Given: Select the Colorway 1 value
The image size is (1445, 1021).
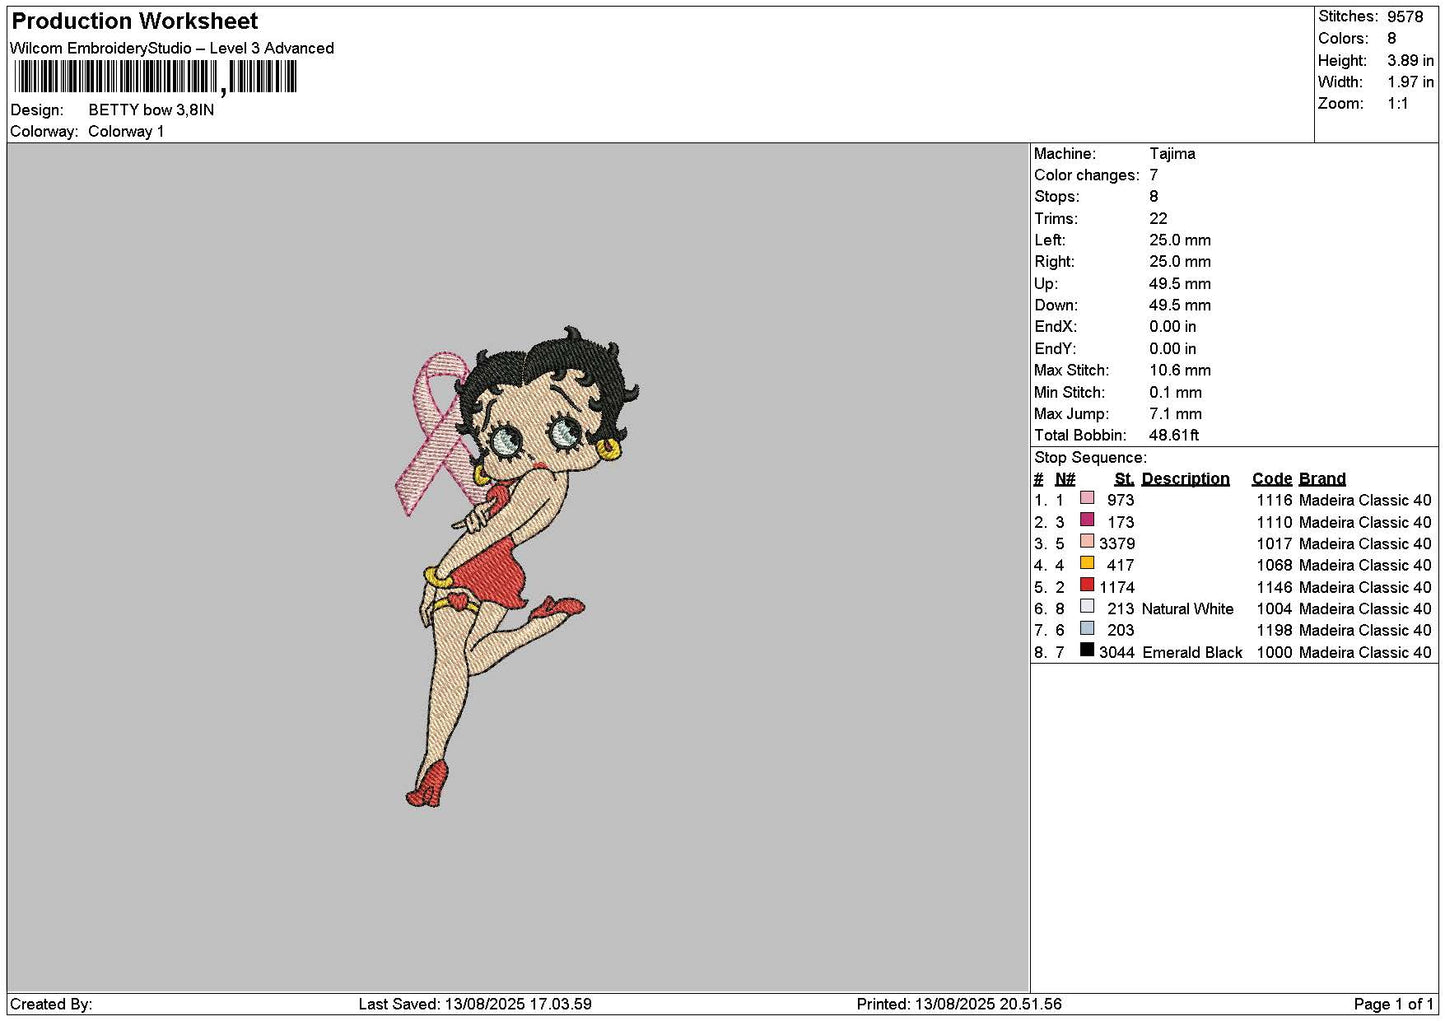Looking at the screenshot, I should point(126,132).
